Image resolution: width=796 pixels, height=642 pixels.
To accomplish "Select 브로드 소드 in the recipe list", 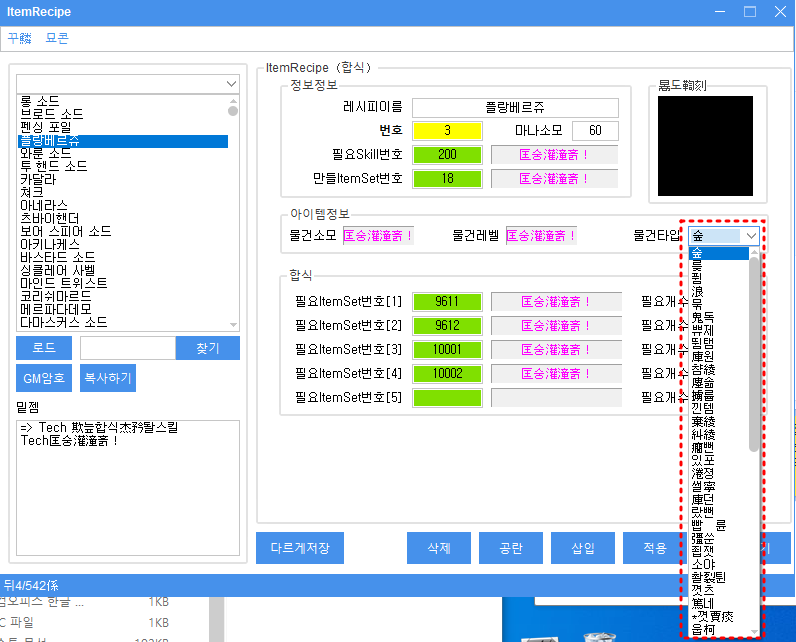I will [x=51, y=114].
